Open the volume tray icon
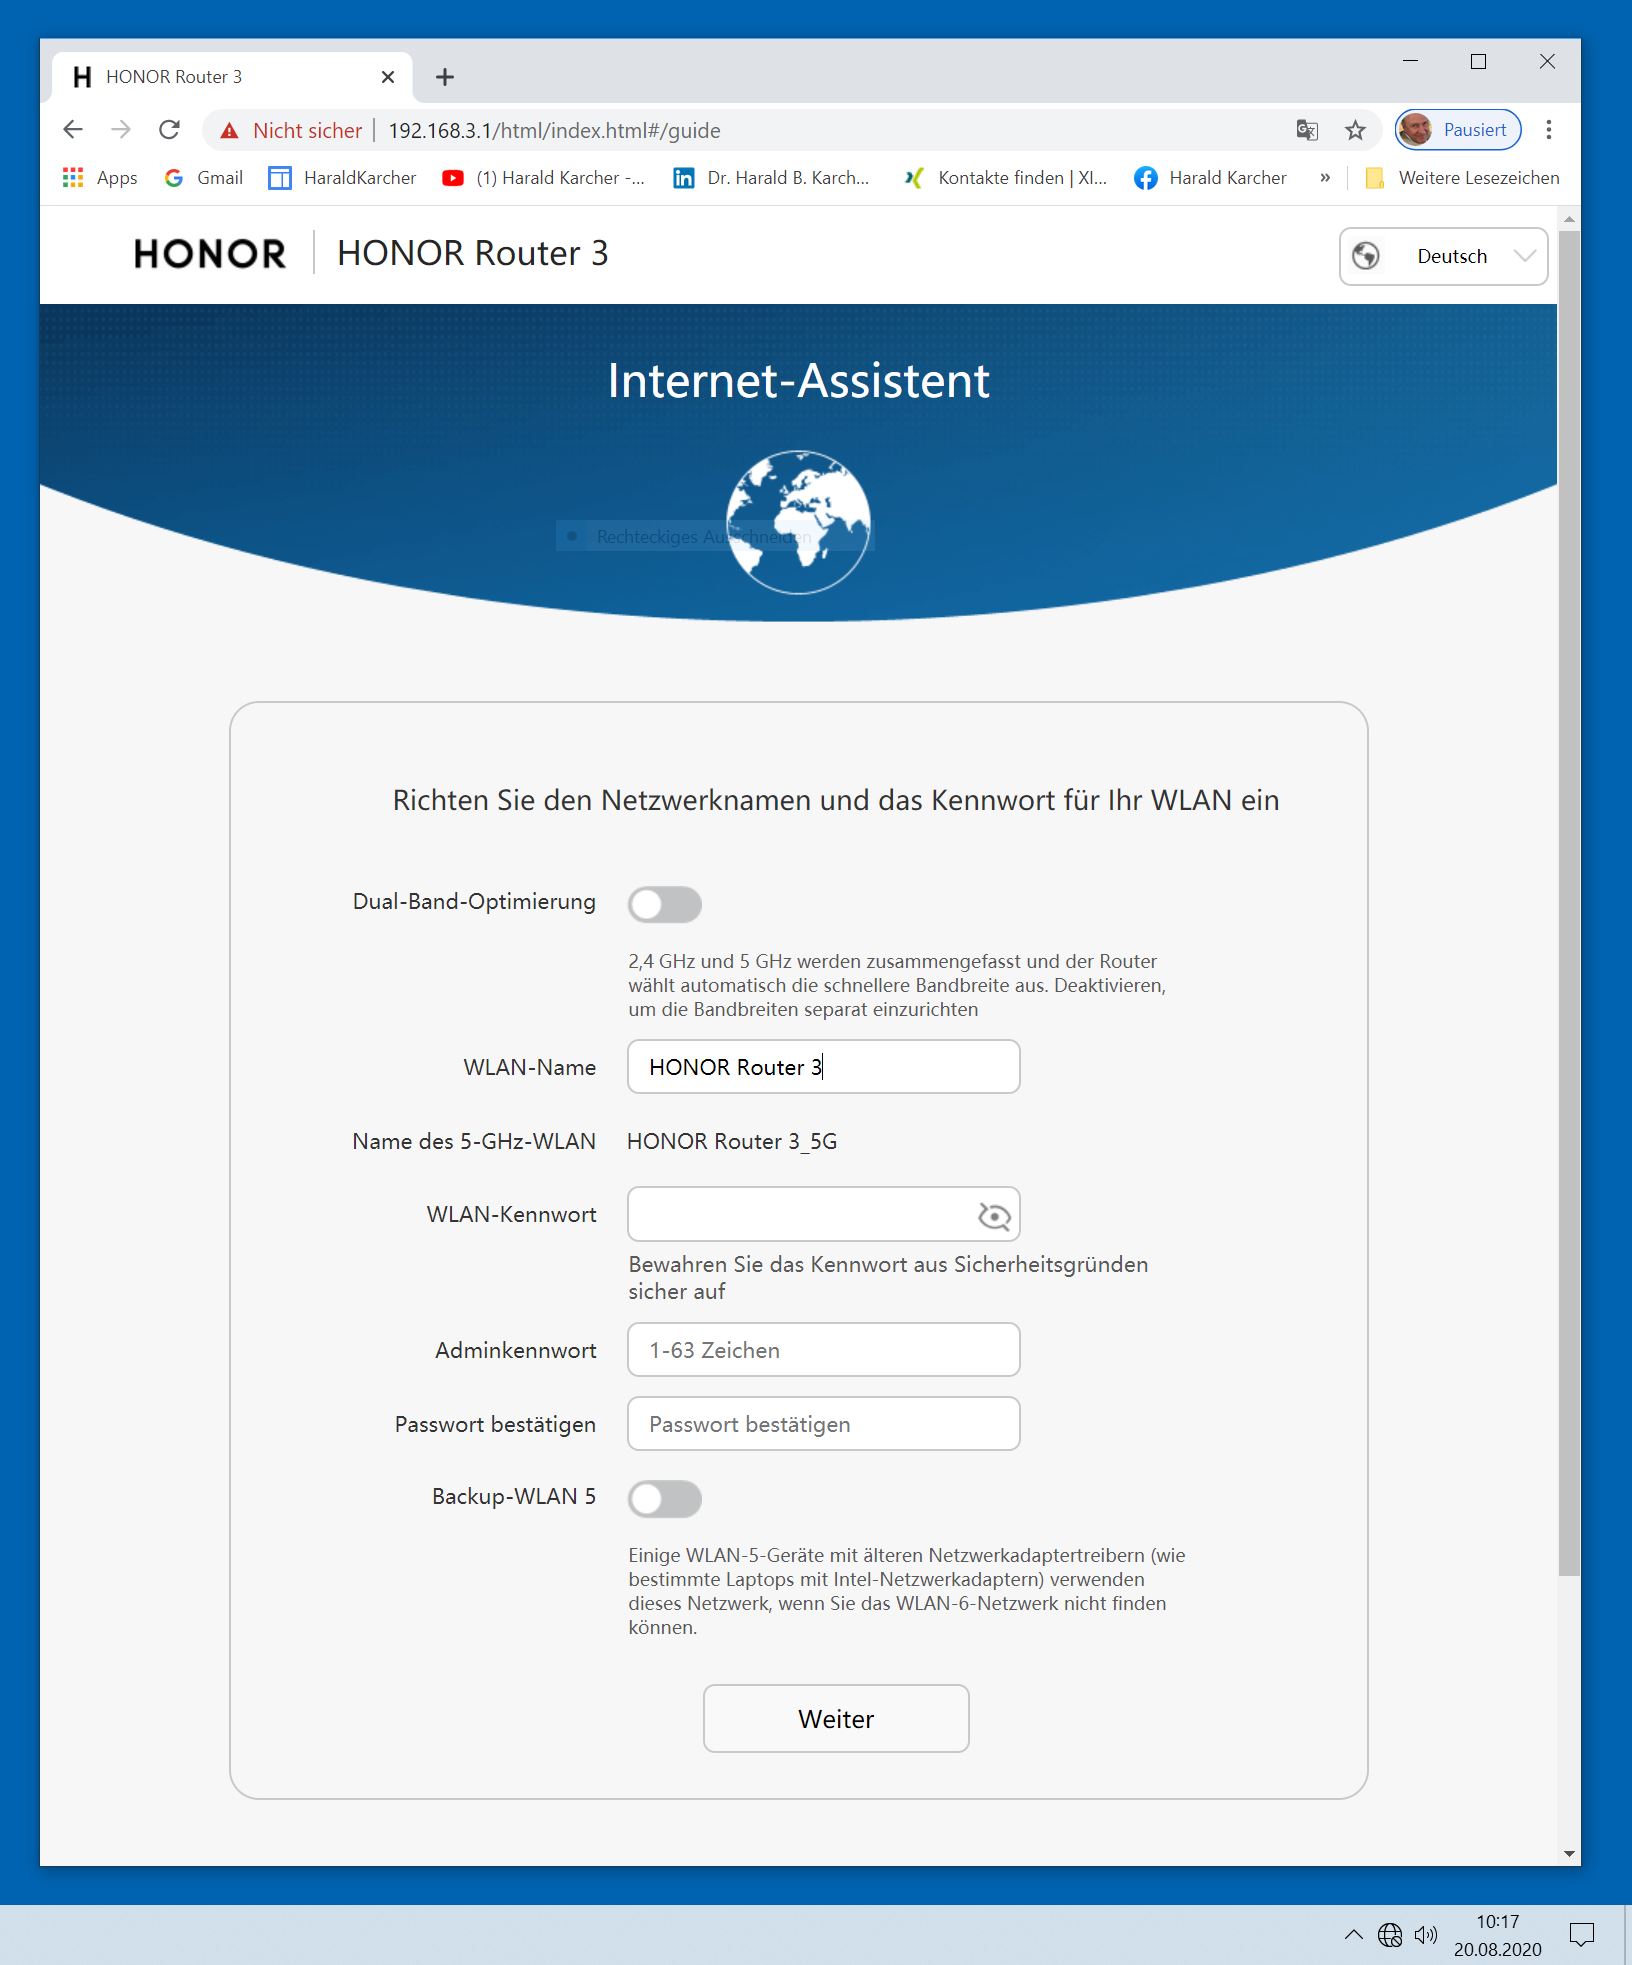This screenshot has width=1632, height=1965. [x=1426, y=1935]
